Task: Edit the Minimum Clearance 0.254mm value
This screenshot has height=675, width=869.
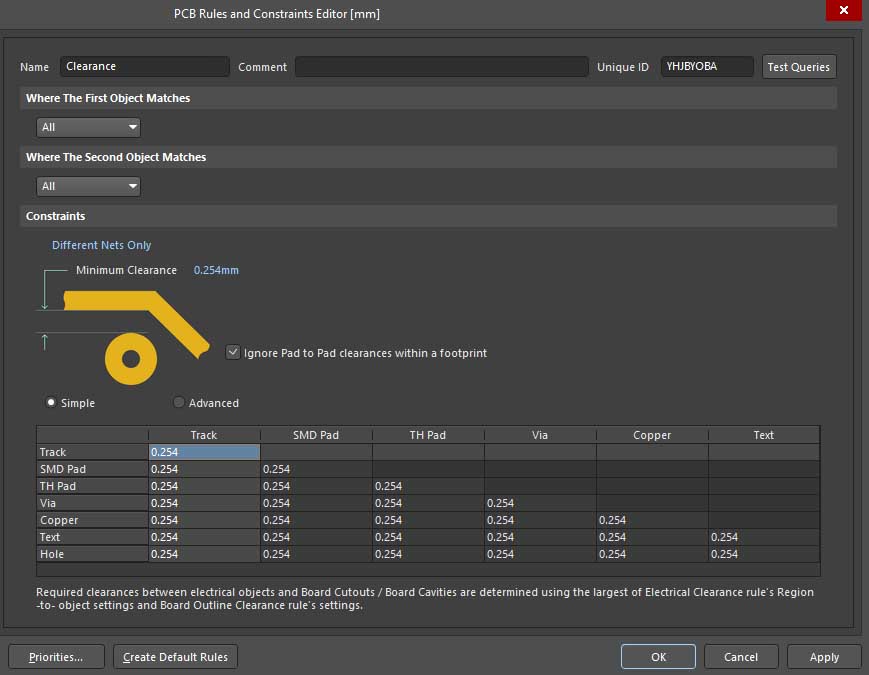Action: click(216, 270)
